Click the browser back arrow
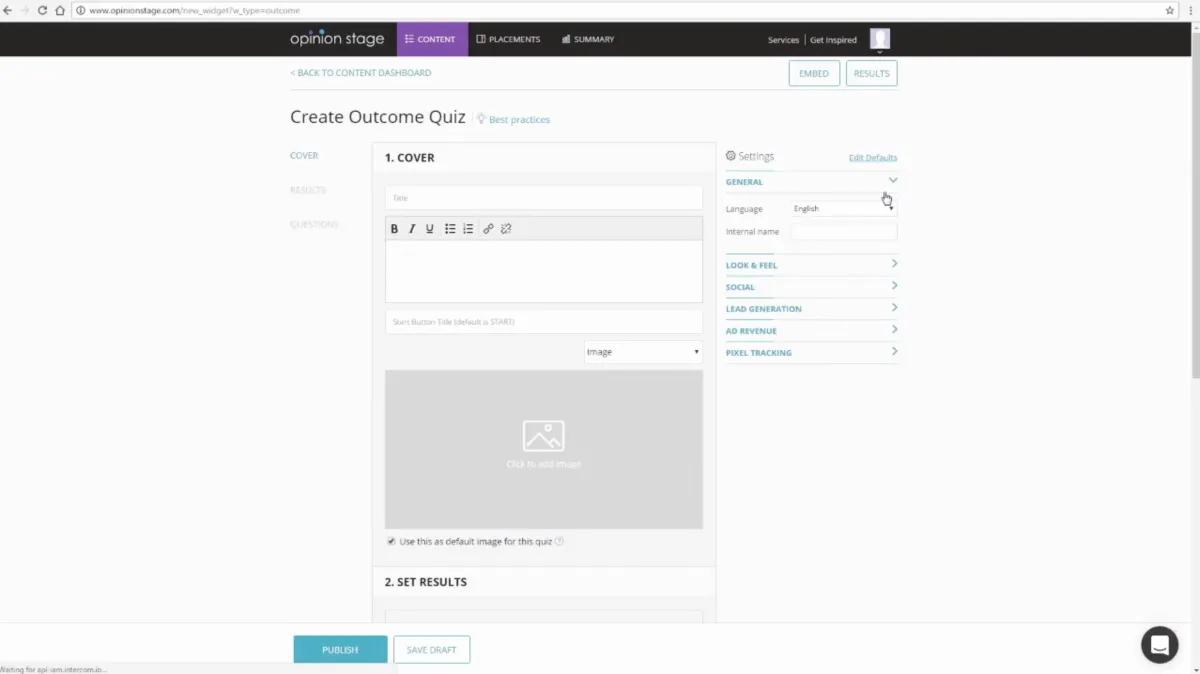The height and width of the screenshot is (674, 1200). [8, 10]
